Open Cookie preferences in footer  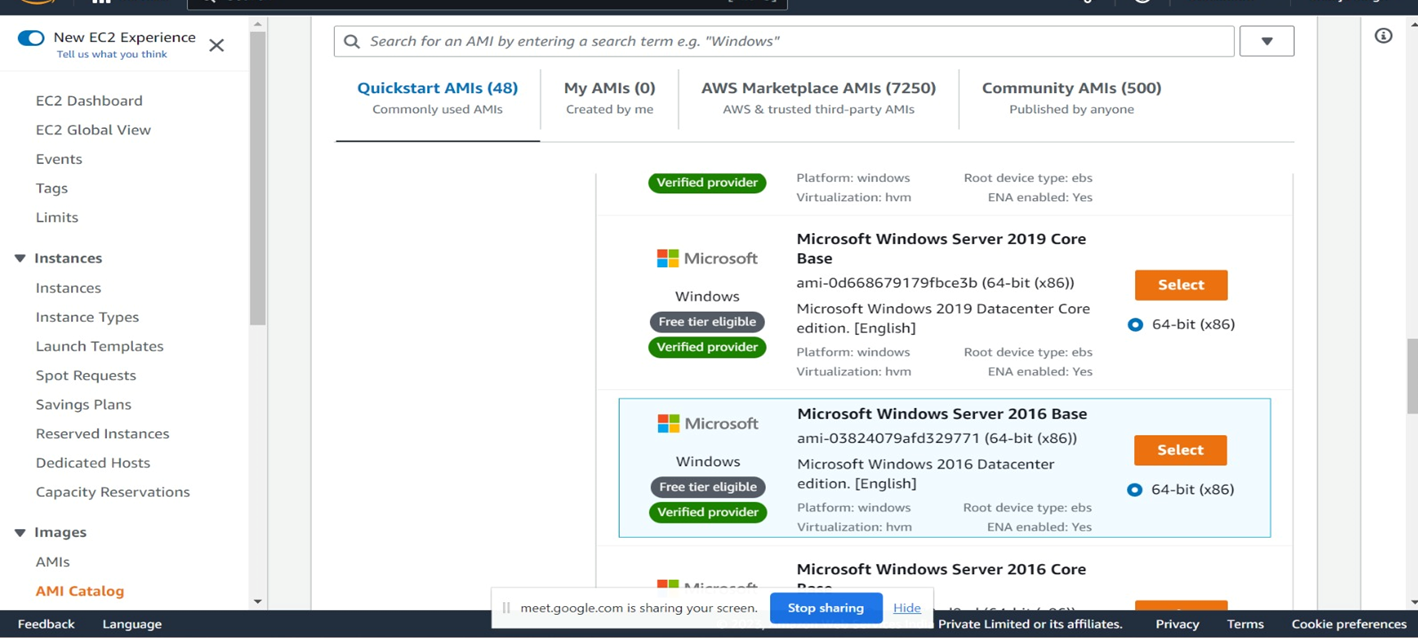tap(1349, 624)
